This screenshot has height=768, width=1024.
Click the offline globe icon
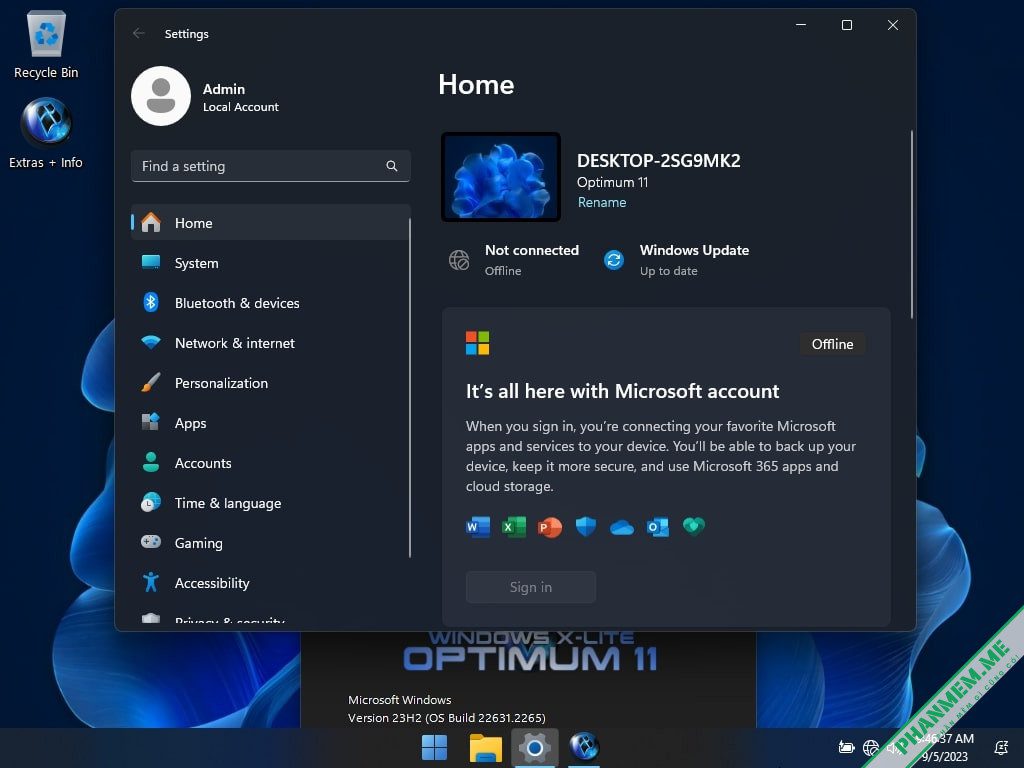[x=459, y=260]
